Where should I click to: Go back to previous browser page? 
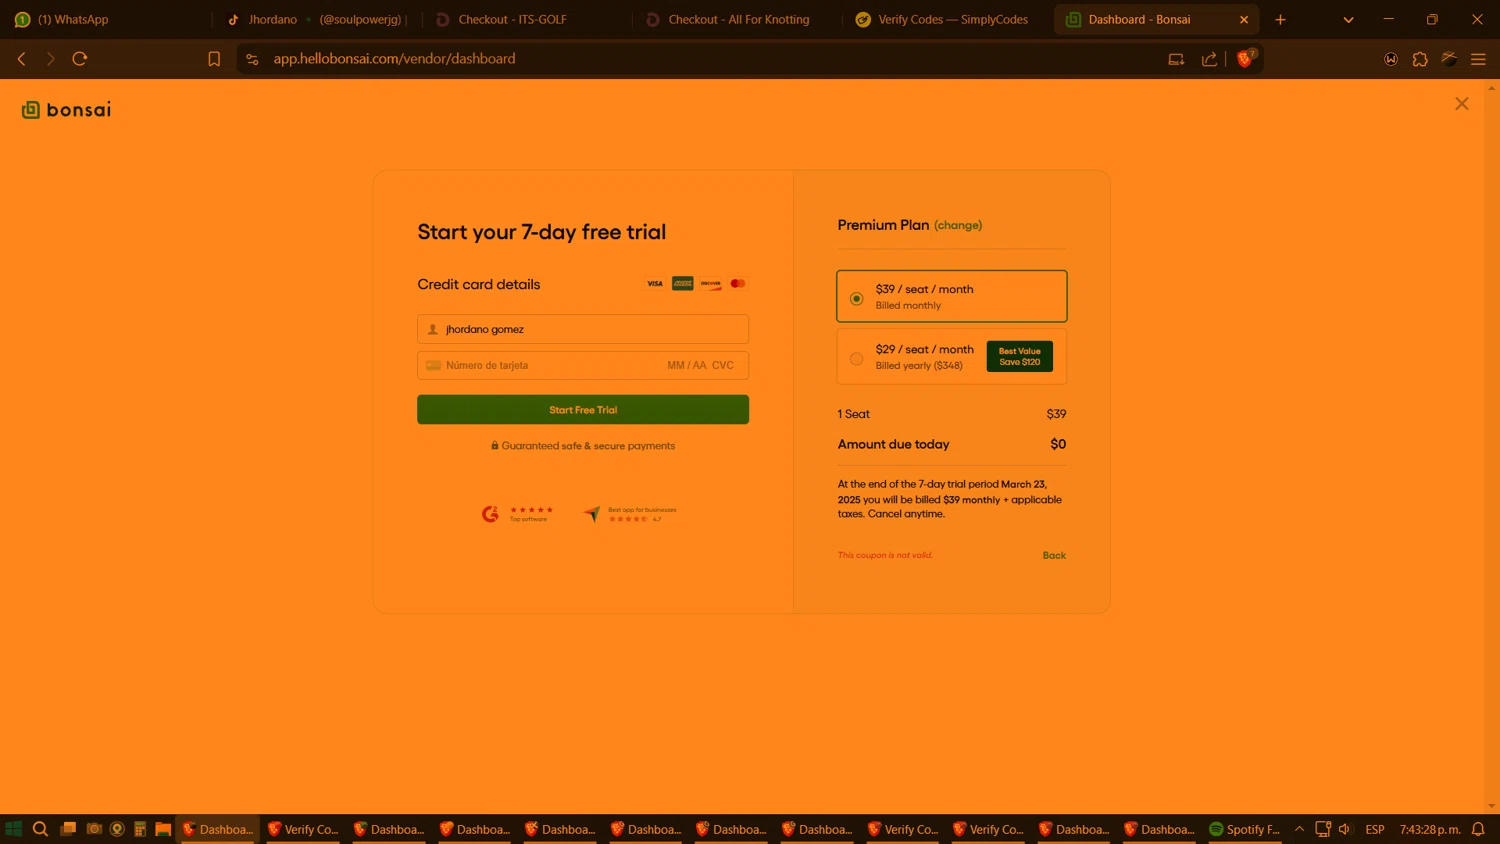[x=21, y=59]
